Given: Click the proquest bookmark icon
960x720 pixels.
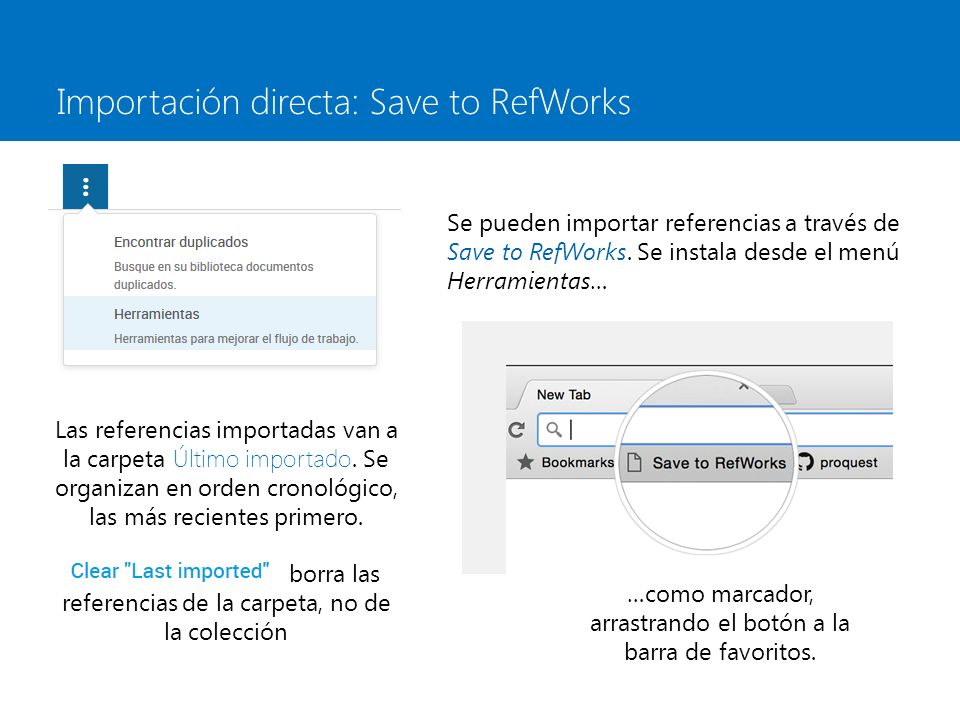Looking at the screenshot, I should tap(806, 462).
